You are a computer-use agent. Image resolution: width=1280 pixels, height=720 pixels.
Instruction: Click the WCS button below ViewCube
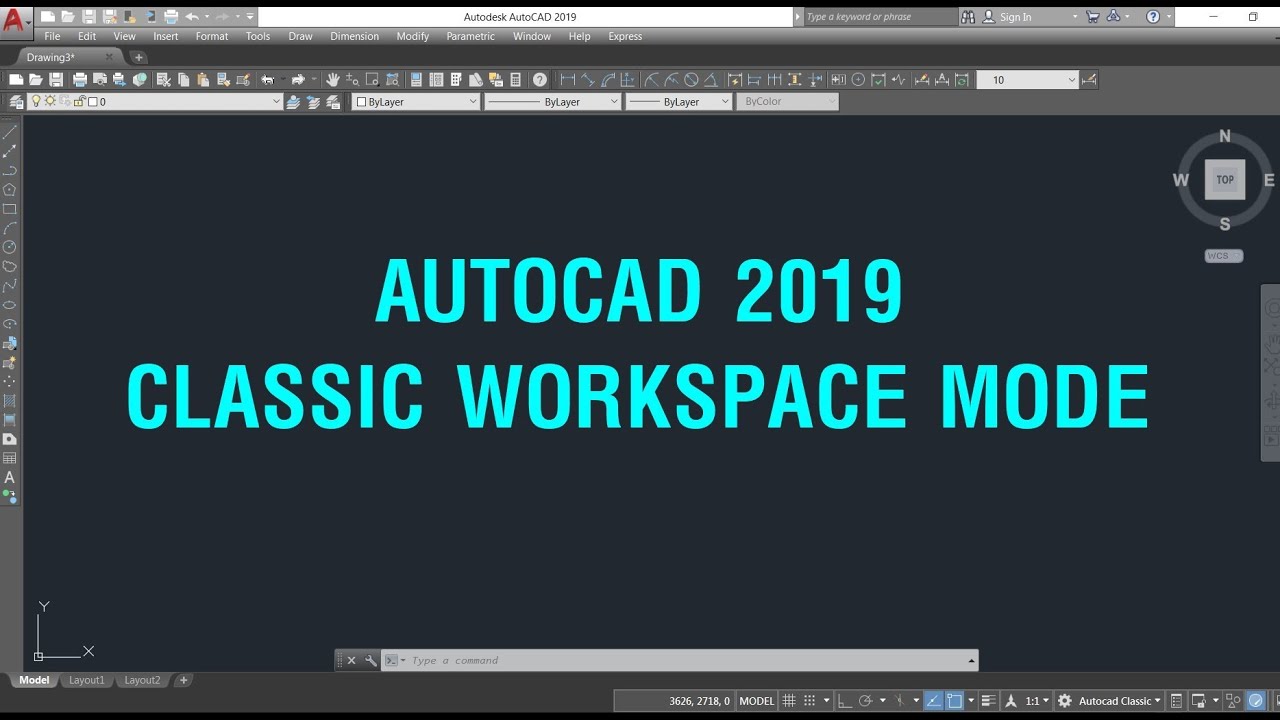(1224, 256)
